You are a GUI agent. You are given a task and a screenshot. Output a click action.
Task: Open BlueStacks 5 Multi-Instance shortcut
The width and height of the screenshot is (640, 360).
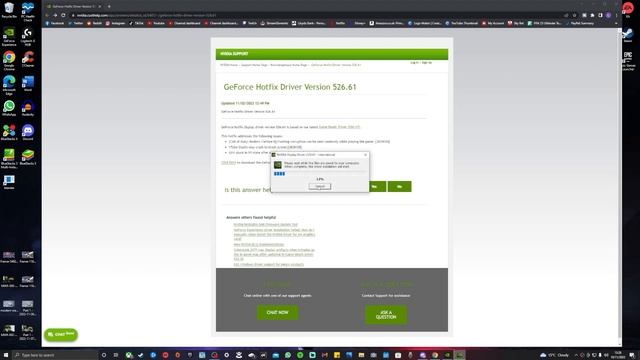point(9,158)
